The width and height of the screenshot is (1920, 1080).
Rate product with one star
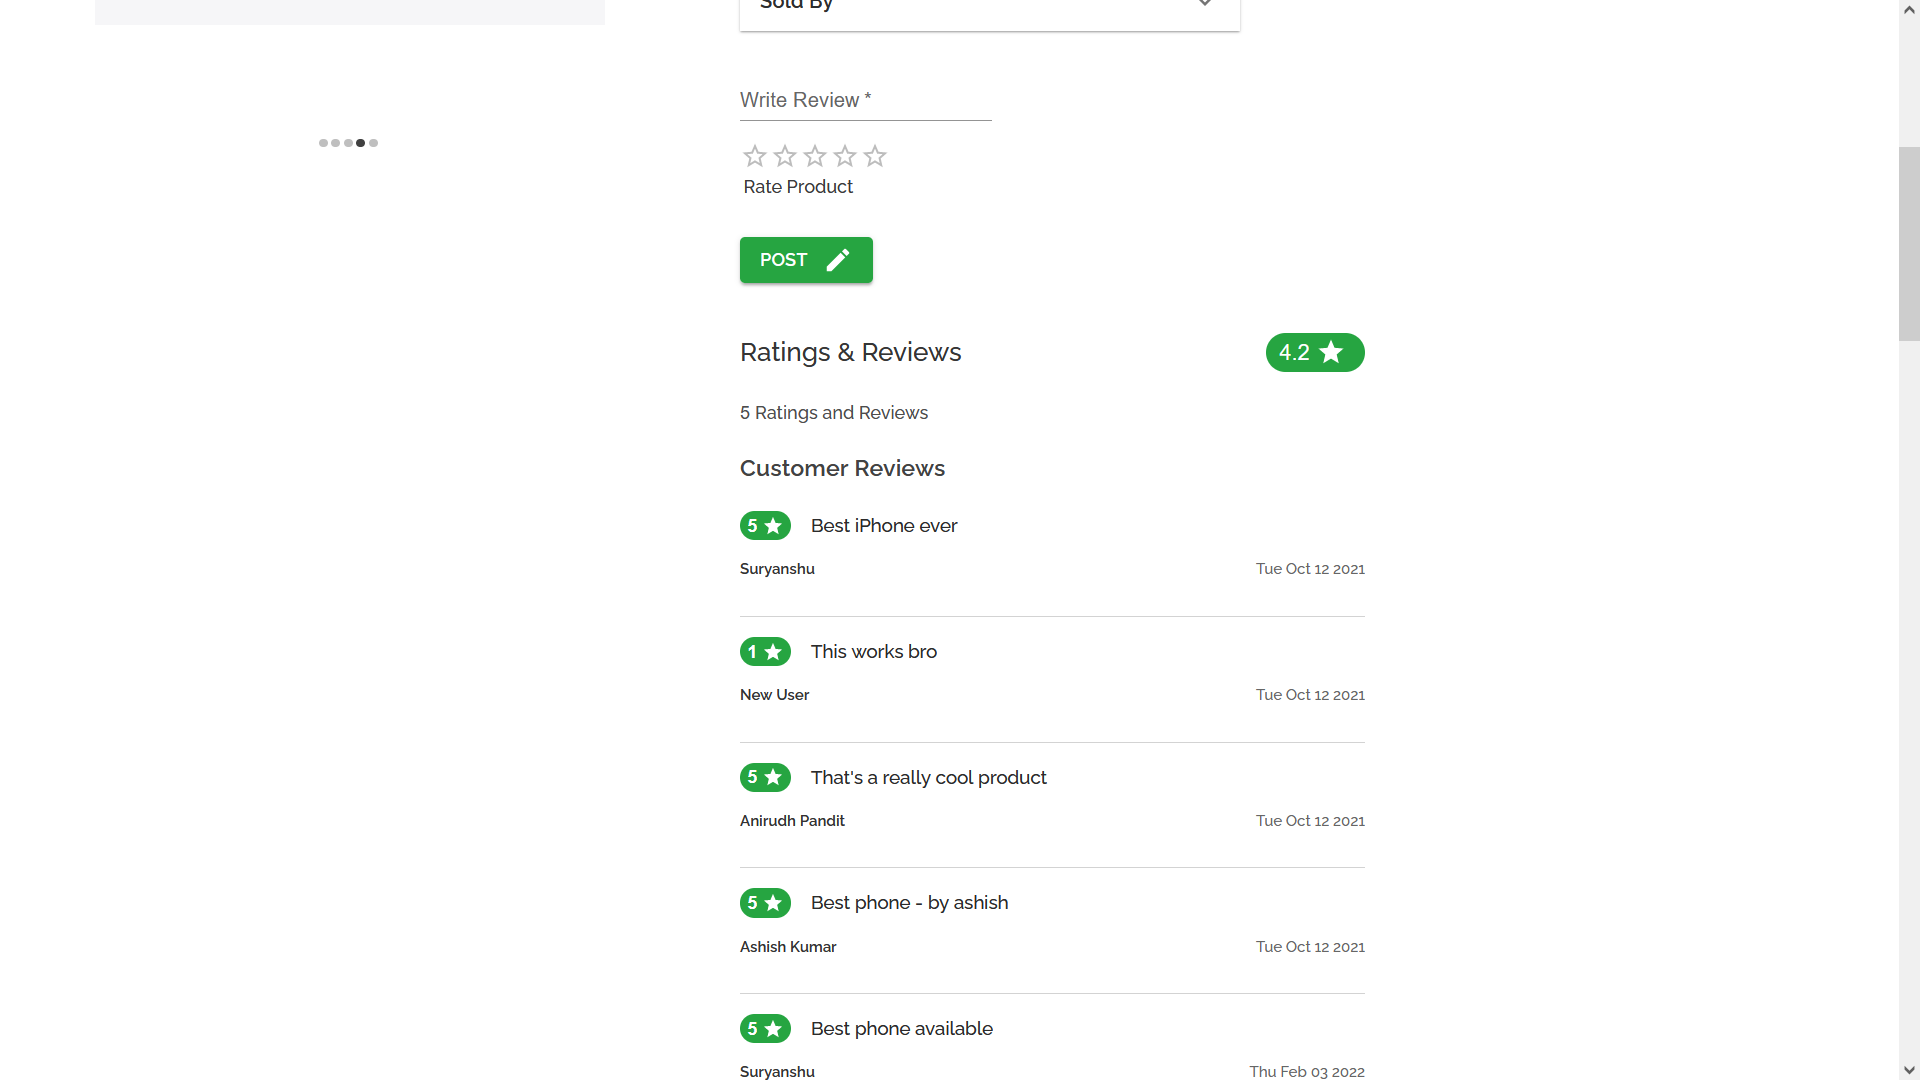755,156
